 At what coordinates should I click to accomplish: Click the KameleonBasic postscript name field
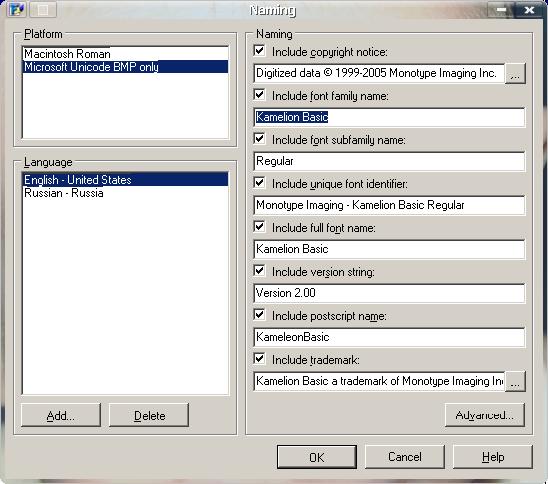389,338
